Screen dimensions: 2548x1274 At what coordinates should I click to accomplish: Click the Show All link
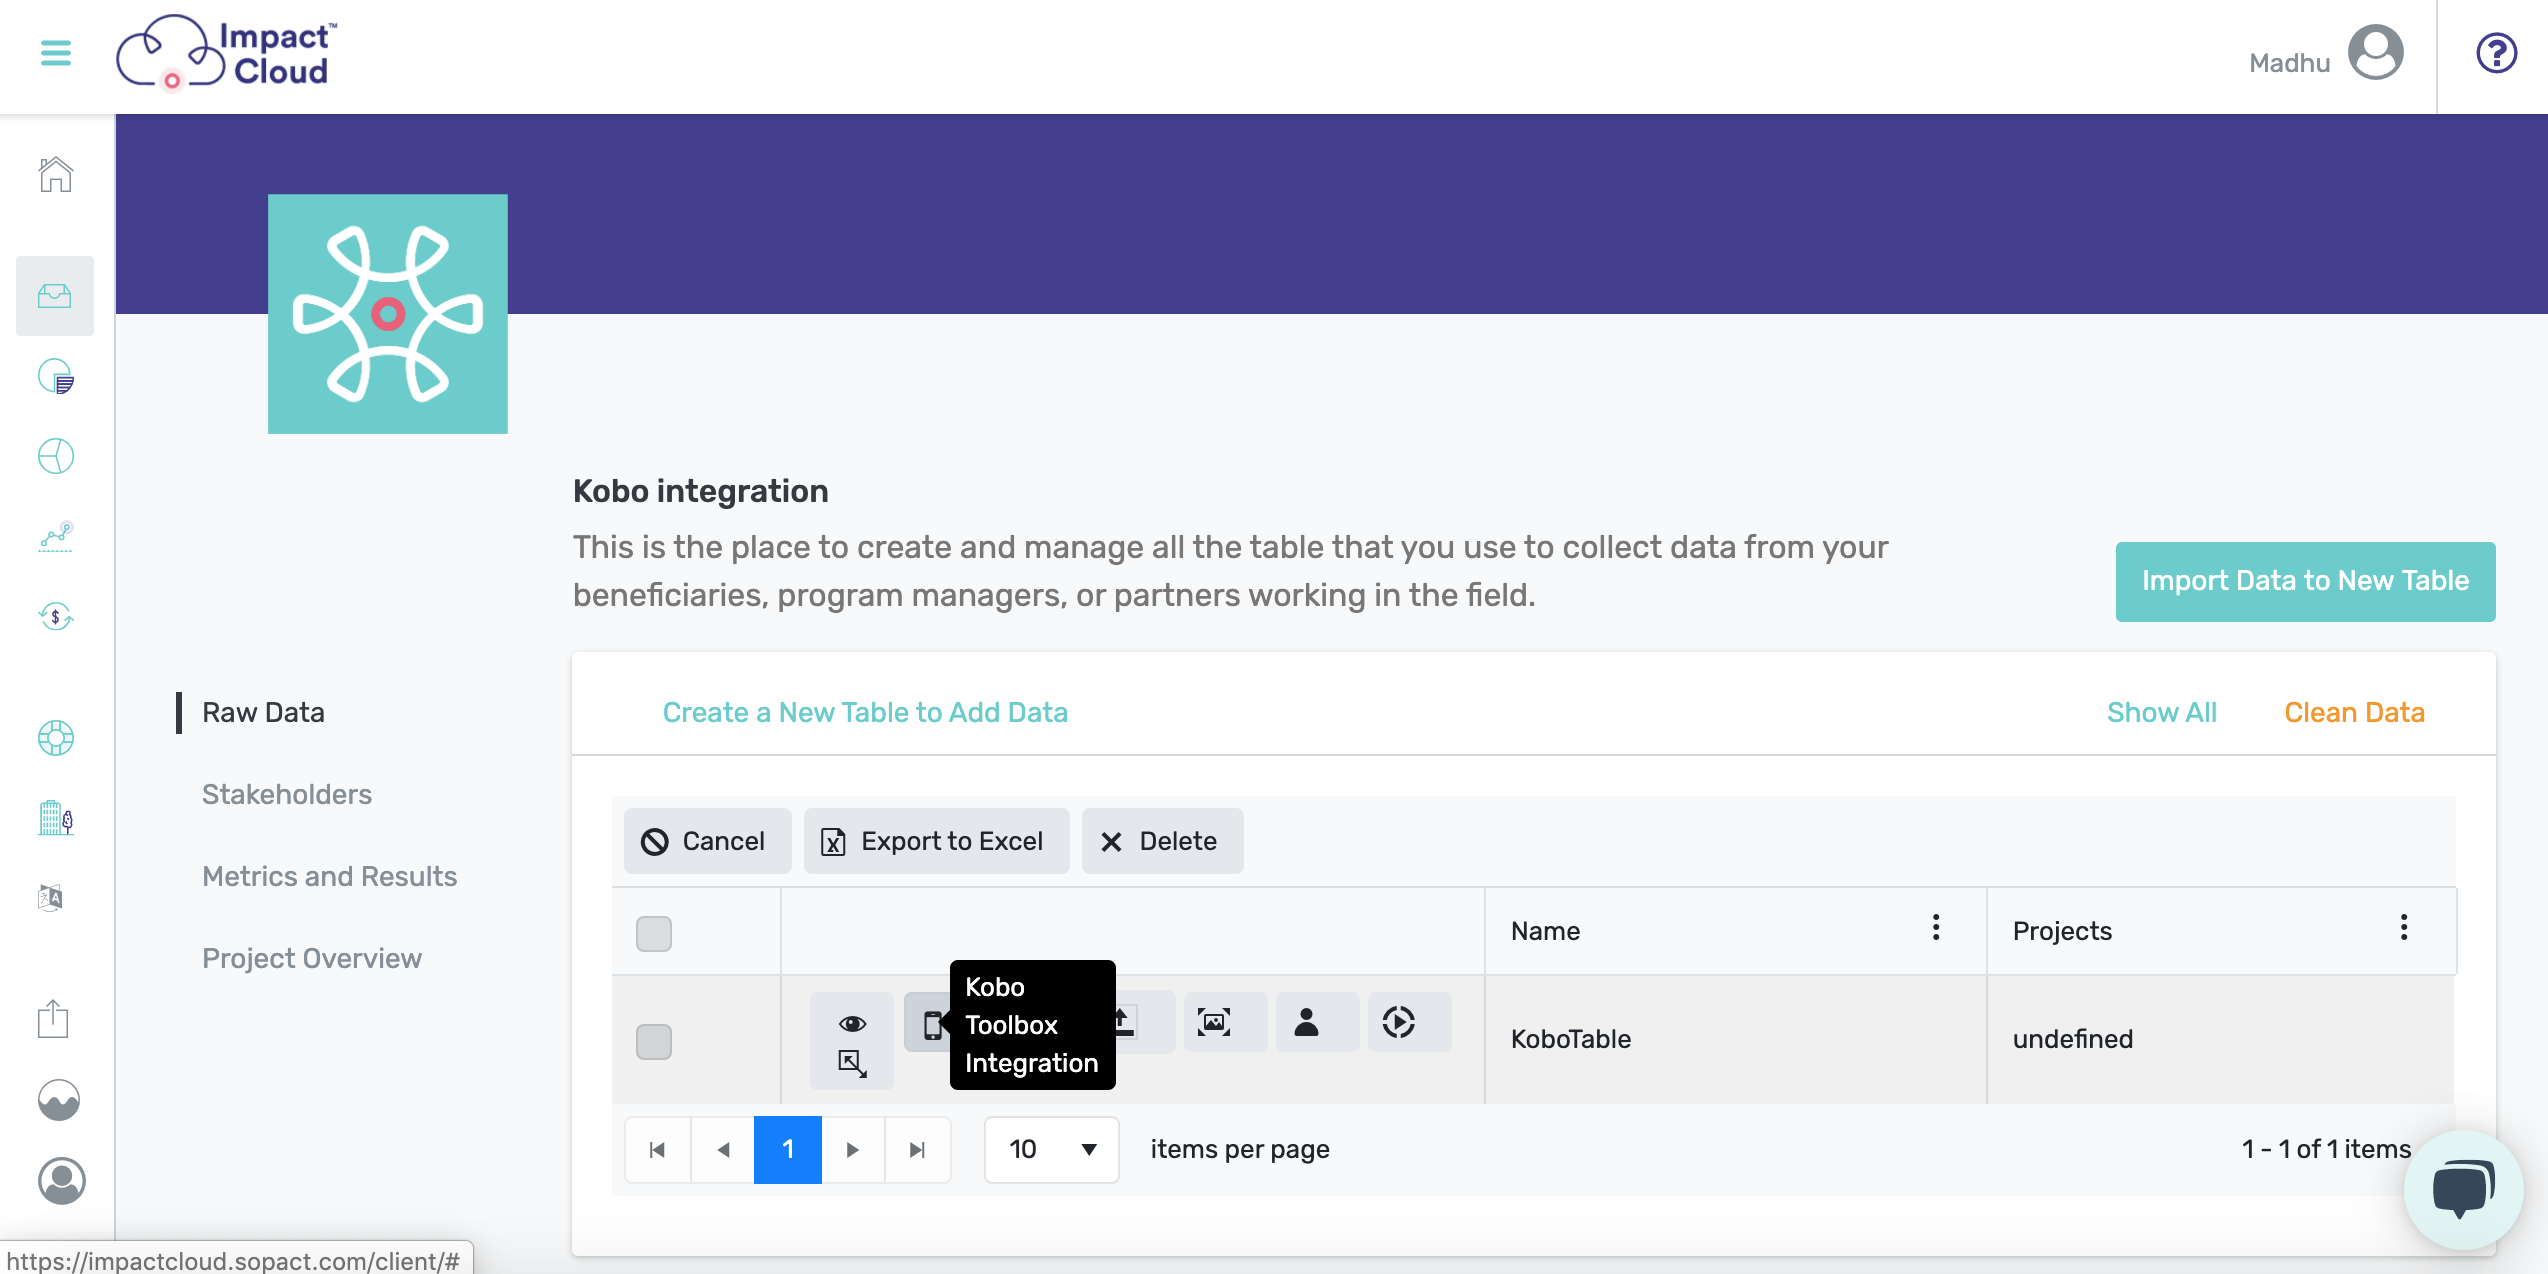point(2162,712)
